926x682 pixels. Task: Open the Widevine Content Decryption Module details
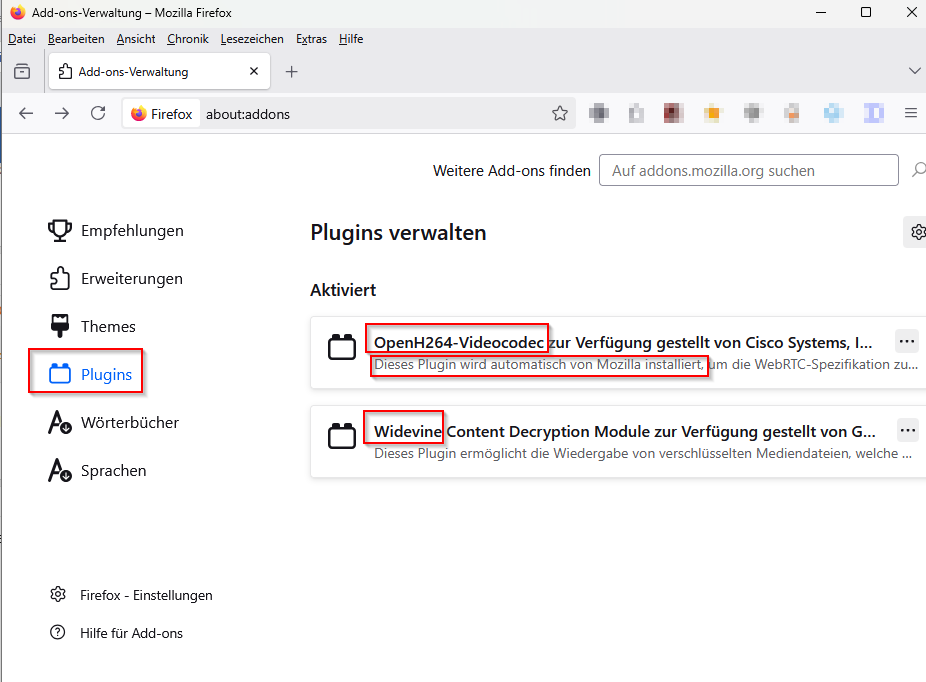point(618,441)
